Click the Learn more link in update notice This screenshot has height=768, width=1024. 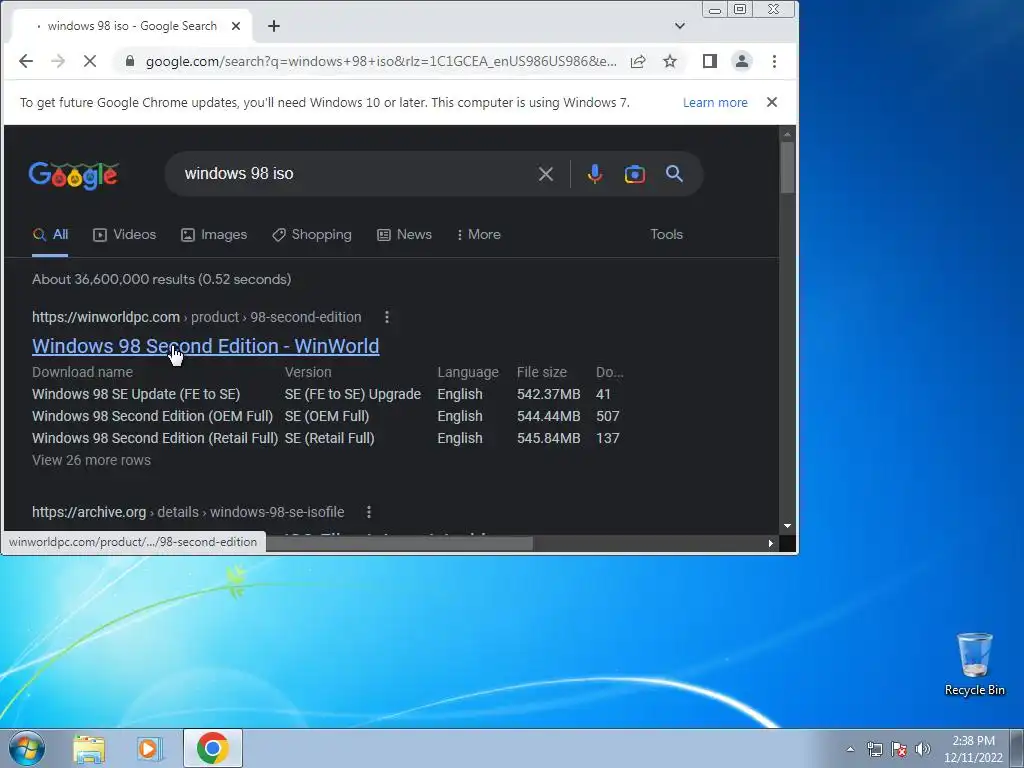tap(715, 103)
